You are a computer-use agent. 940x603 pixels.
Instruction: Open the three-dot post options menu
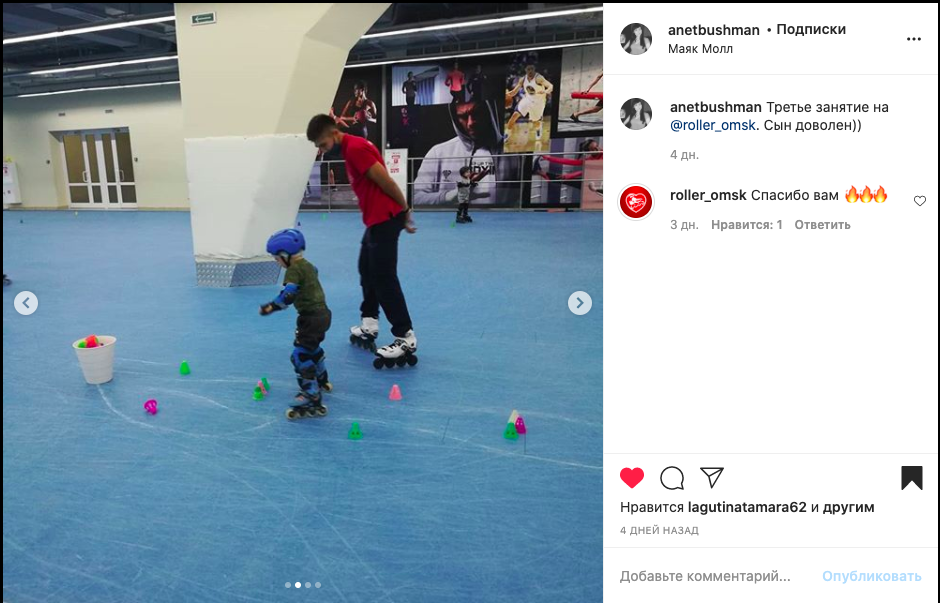pyautogui.click(x=914, y=39)
